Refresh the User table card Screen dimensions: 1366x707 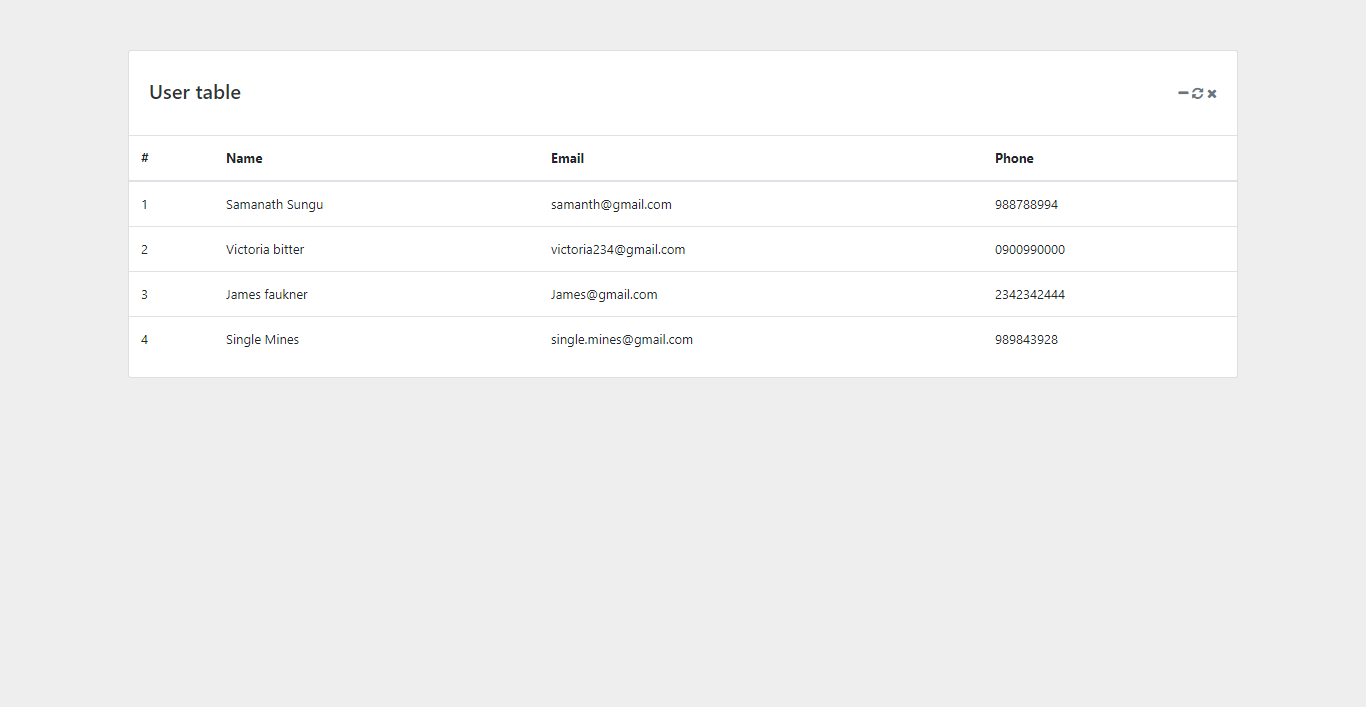pos(1197,93)
